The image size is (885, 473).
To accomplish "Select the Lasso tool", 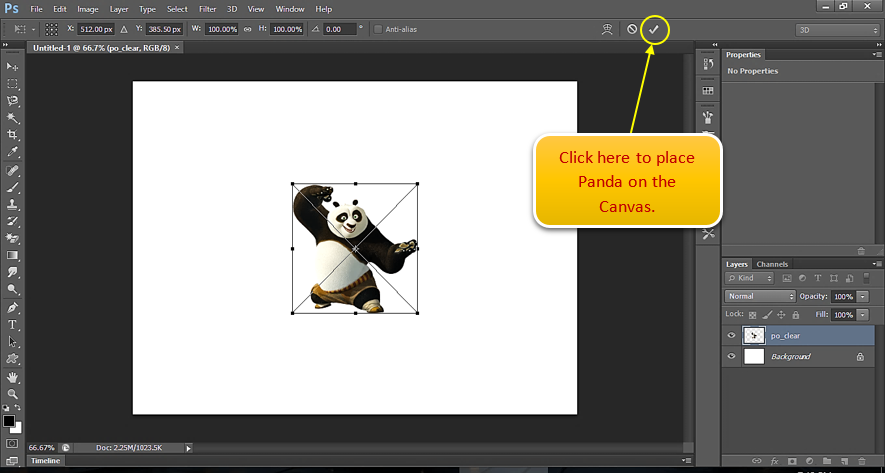I will click(x=12, y=101).
